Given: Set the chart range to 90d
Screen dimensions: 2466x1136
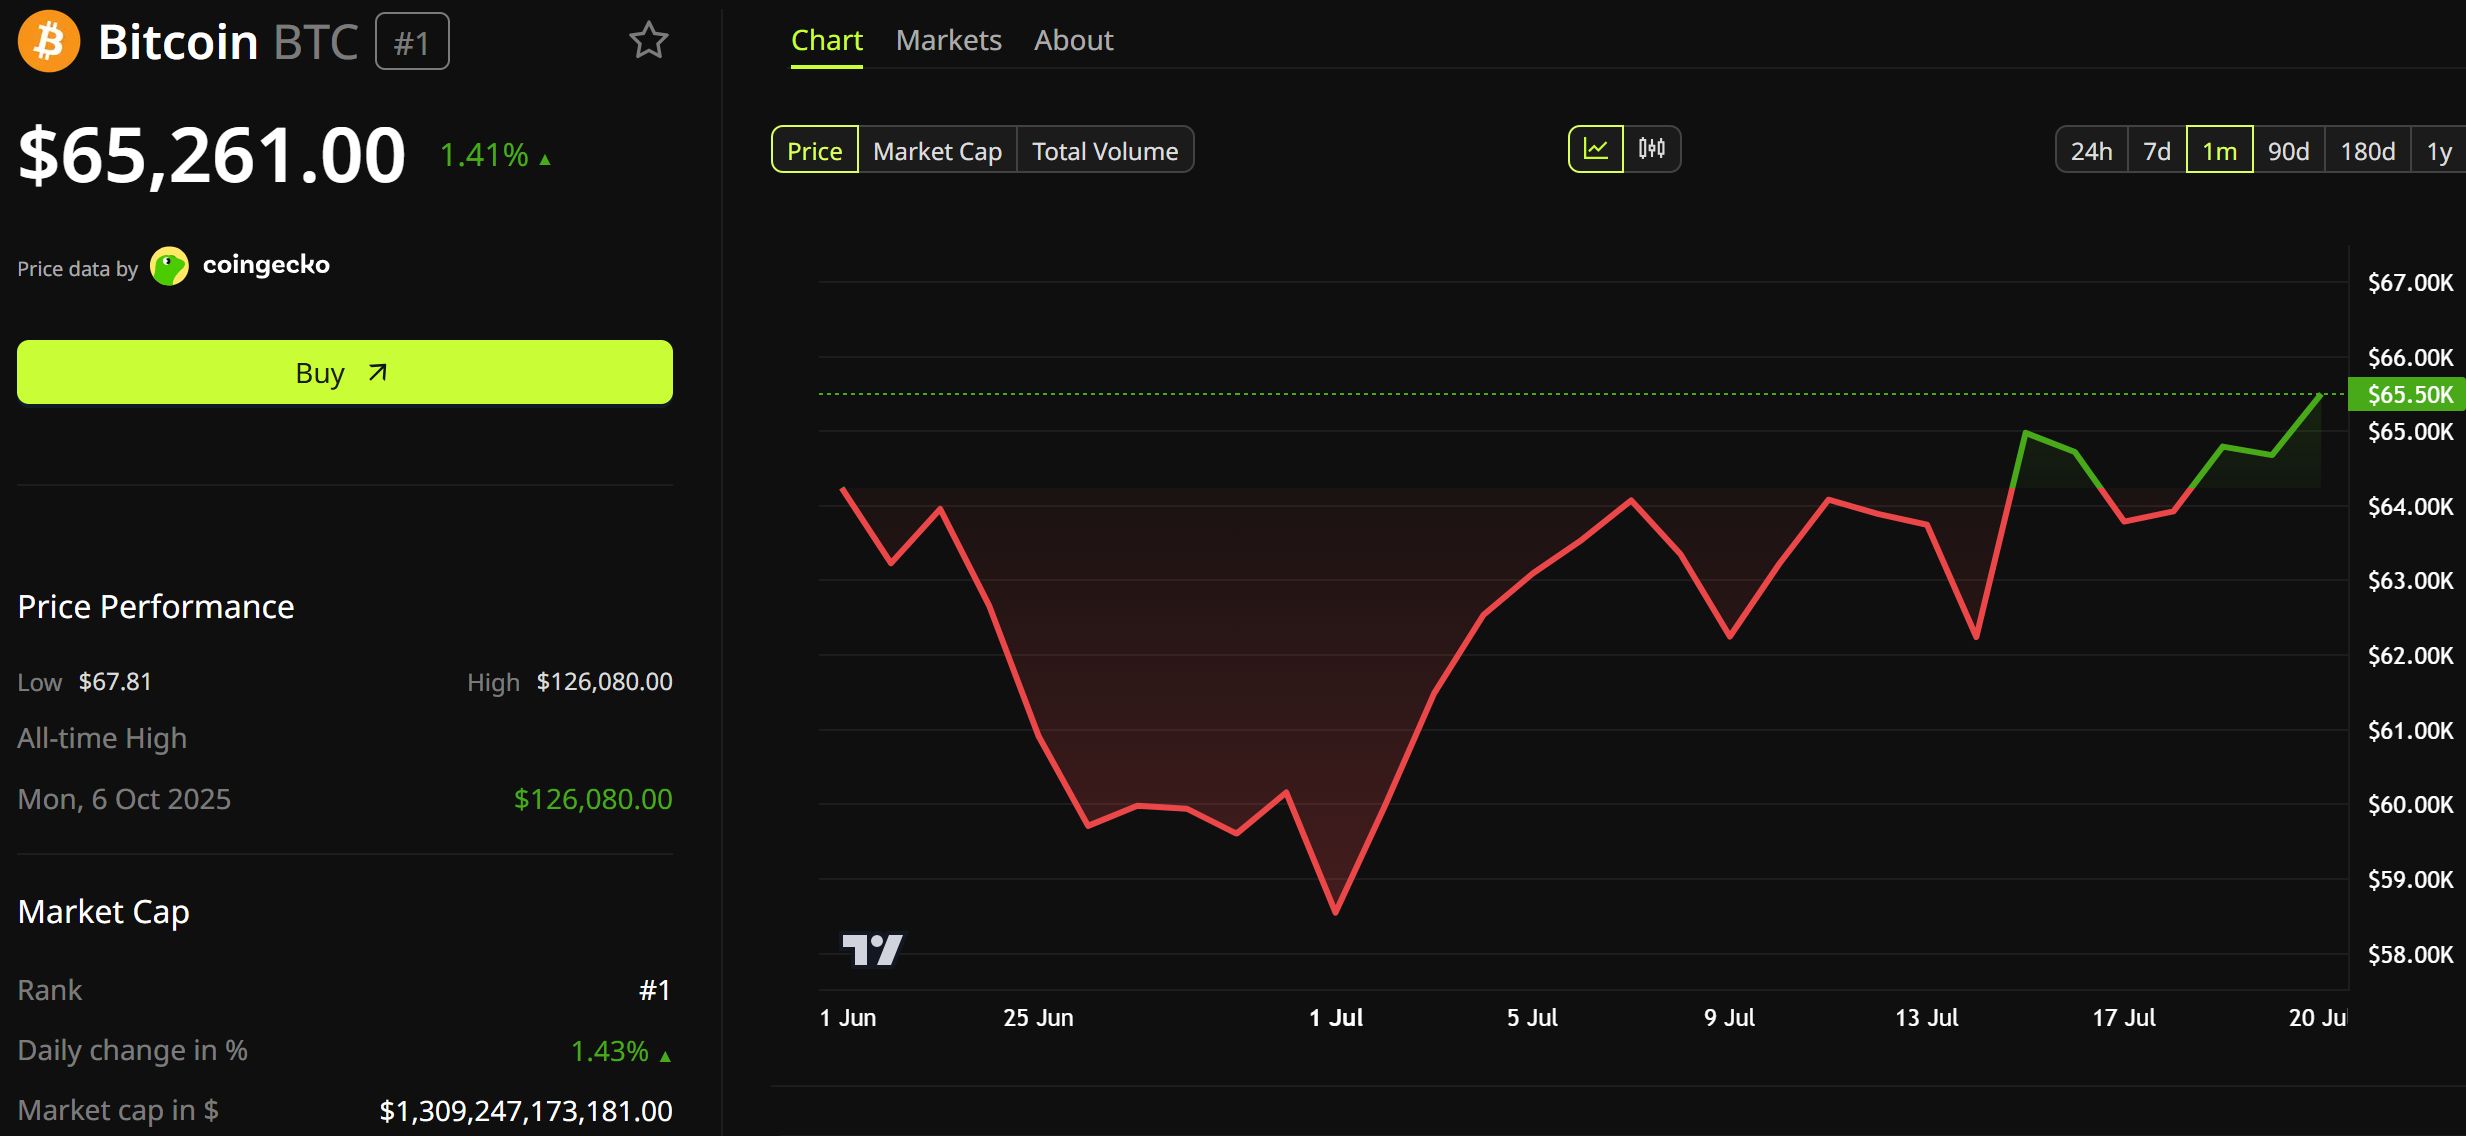Looking at the screenshot, I should click(2288, 150).
